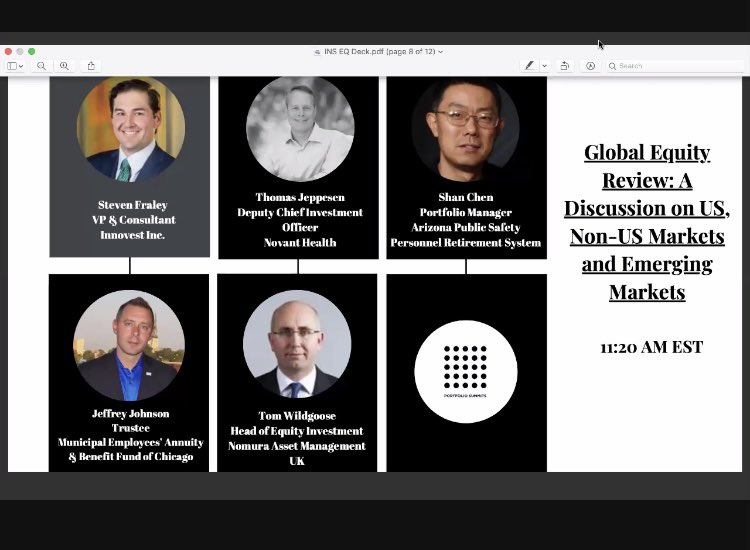Click the zoom out magnifier icon

[42, 66]
